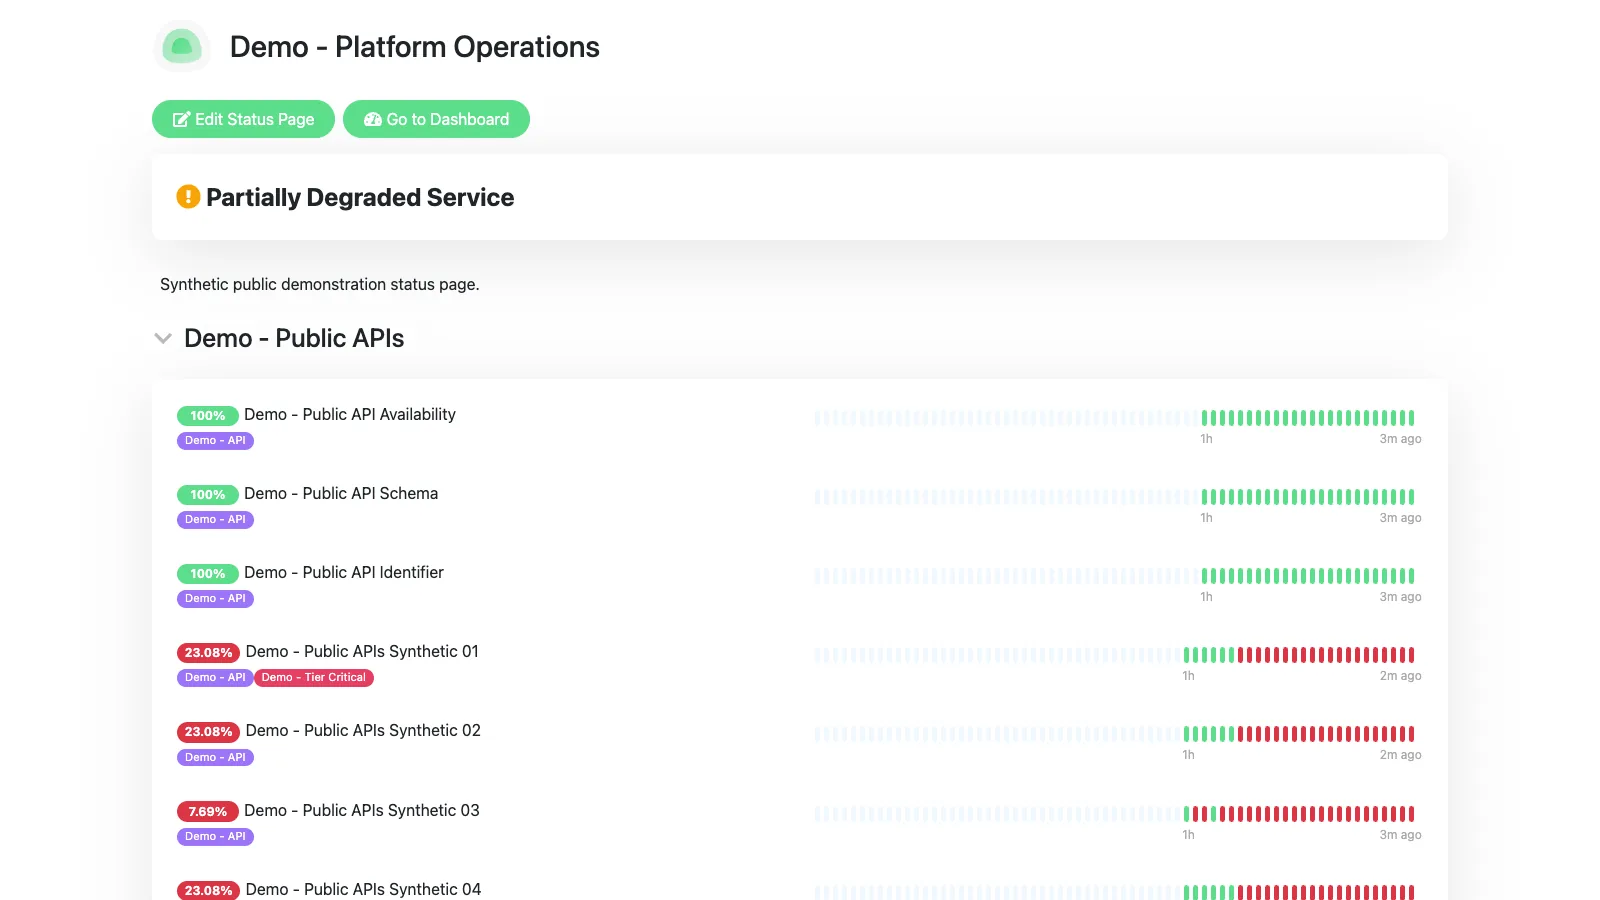Click the orange warning icon beside Partially Degraded Service

[x=188, y=197]
